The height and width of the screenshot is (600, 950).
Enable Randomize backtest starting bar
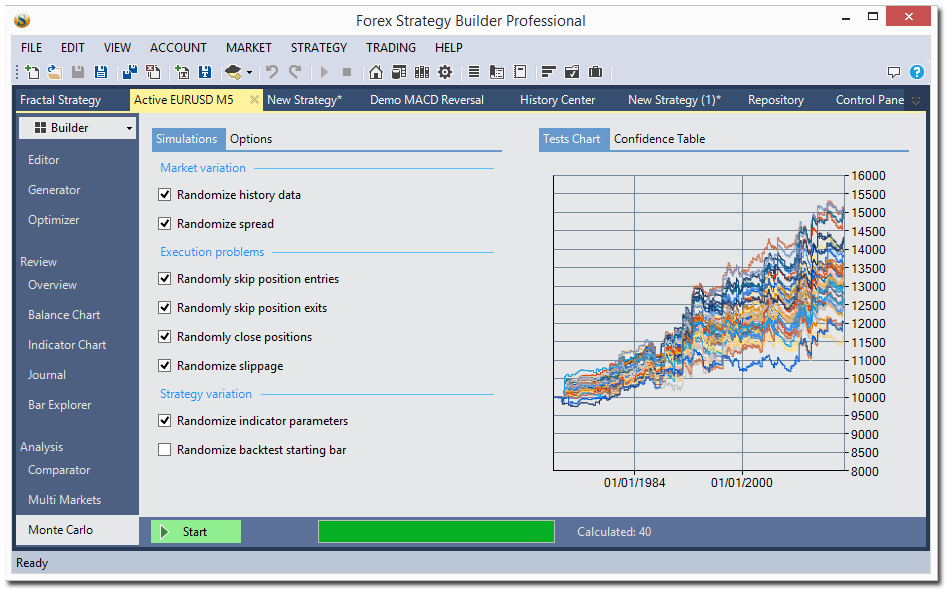(166, 449)
